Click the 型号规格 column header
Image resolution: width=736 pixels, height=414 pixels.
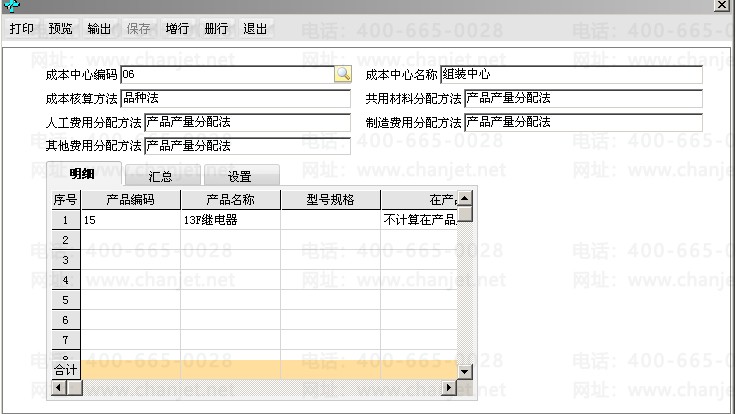pos(330,200)
